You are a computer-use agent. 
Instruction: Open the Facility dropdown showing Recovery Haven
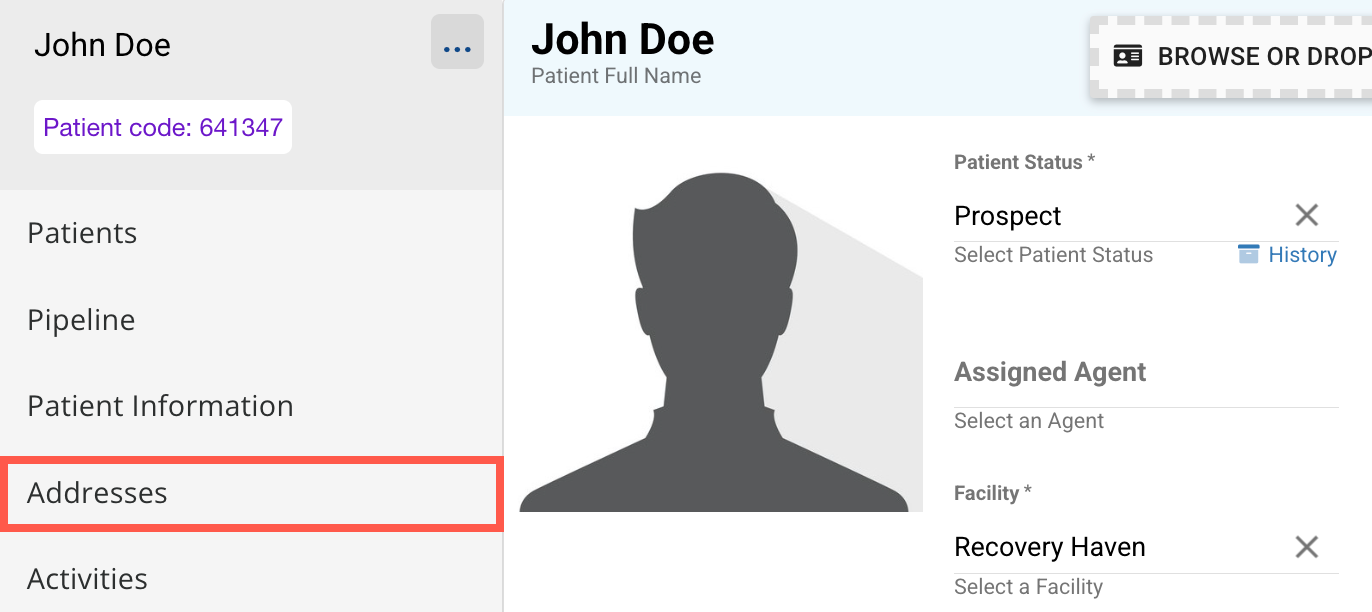1110,547
